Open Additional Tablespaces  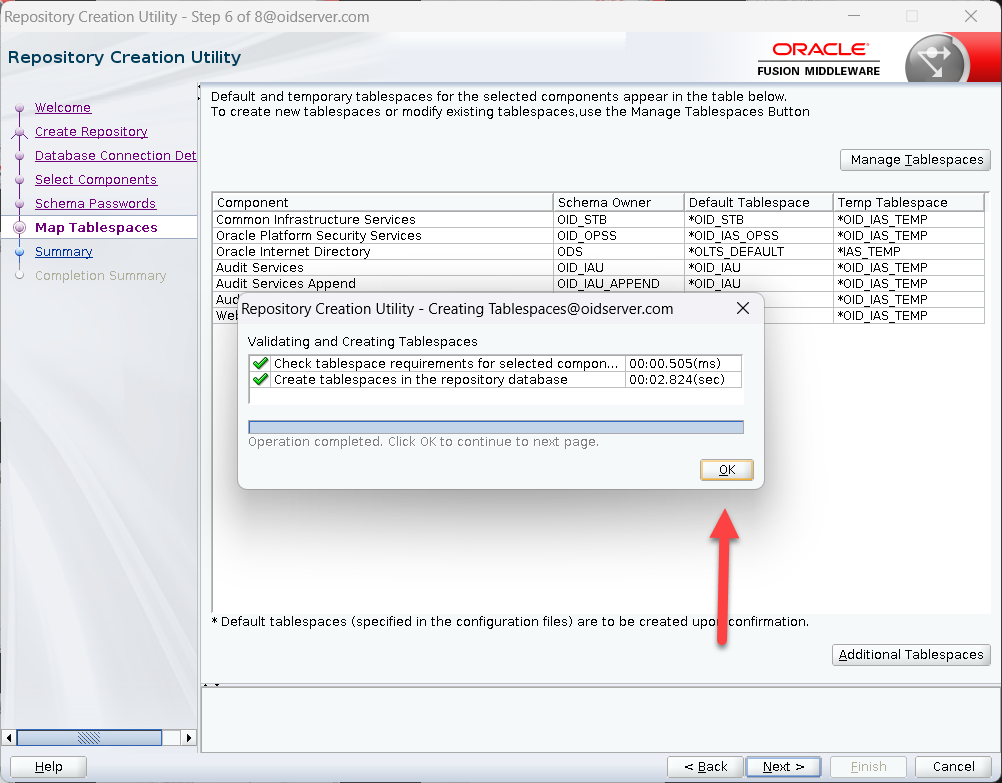[x=911, y=655]
